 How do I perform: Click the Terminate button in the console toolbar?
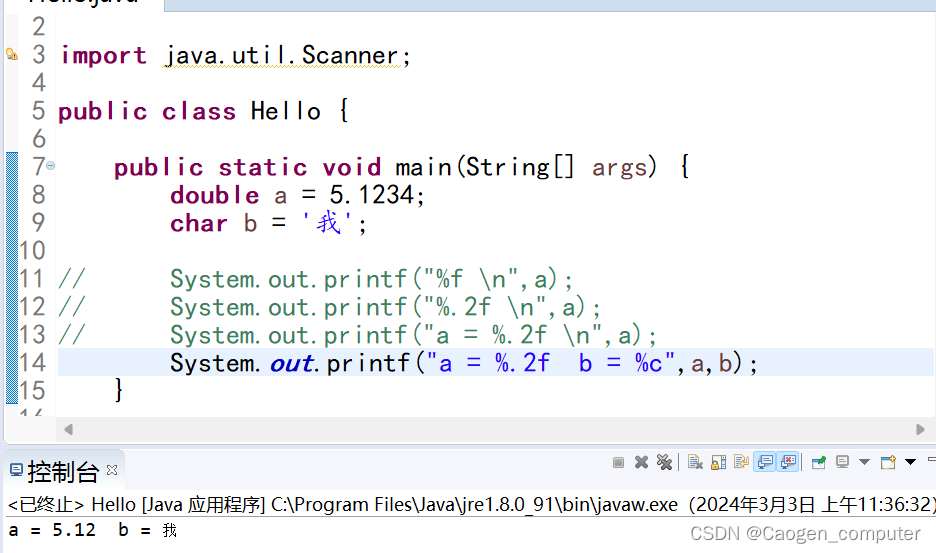(618, 462)
